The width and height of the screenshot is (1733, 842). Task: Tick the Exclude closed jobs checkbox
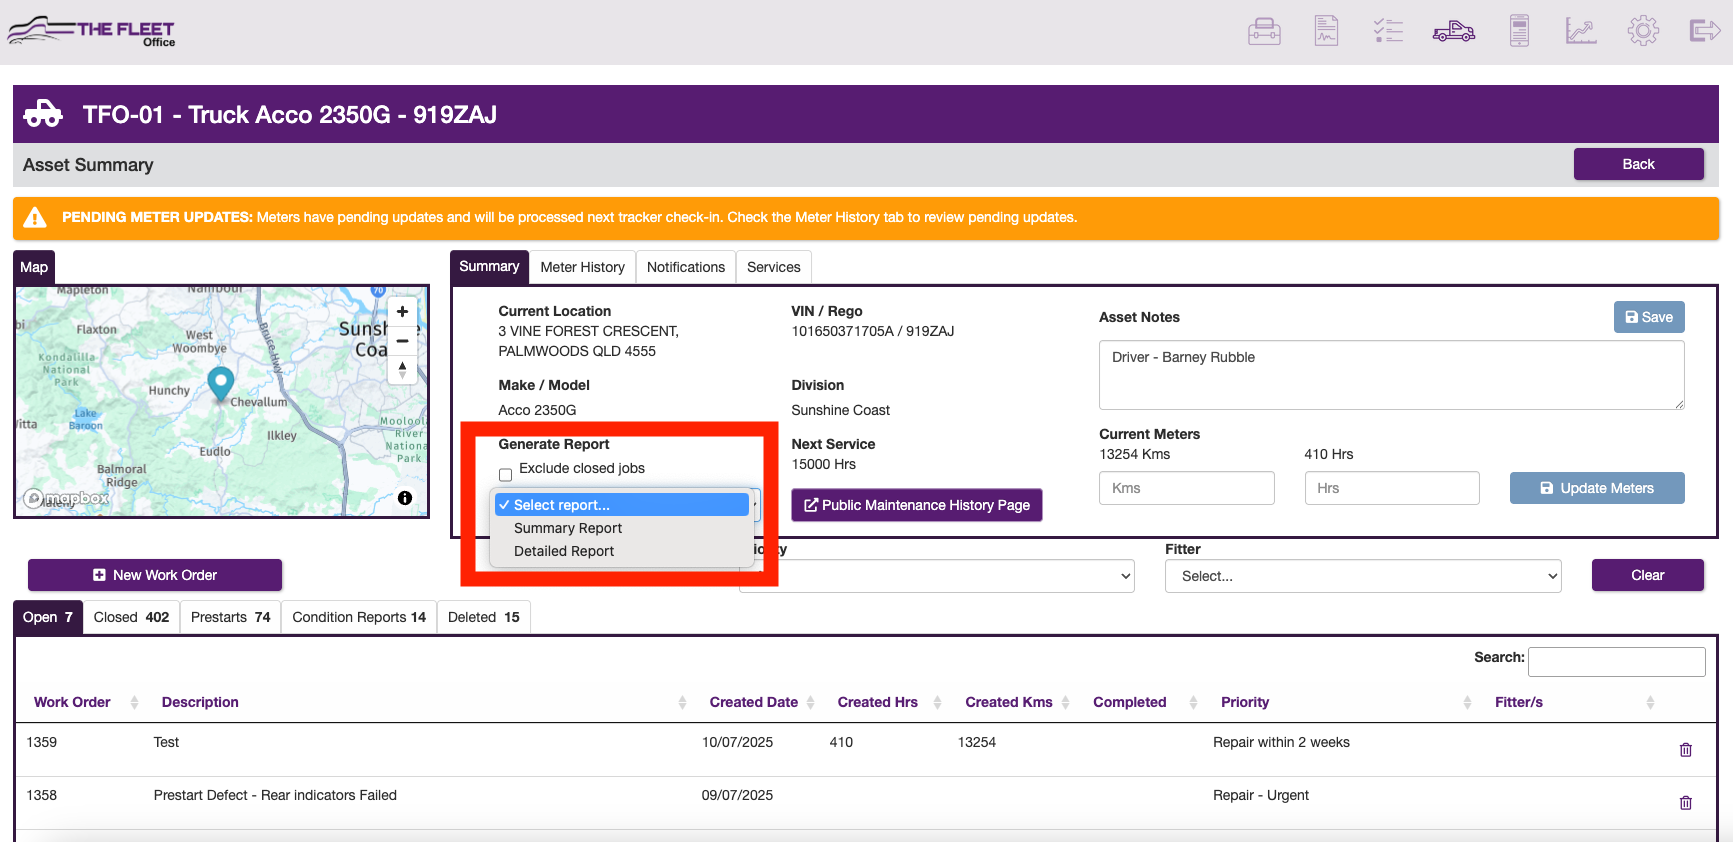(x=505, y=475)
